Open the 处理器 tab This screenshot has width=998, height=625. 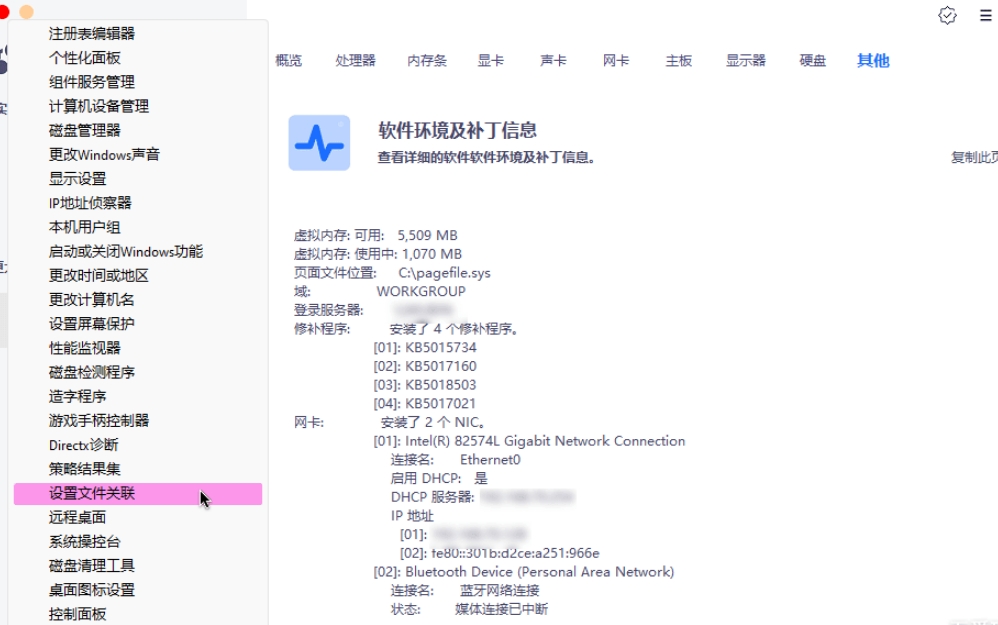point(355,60)
